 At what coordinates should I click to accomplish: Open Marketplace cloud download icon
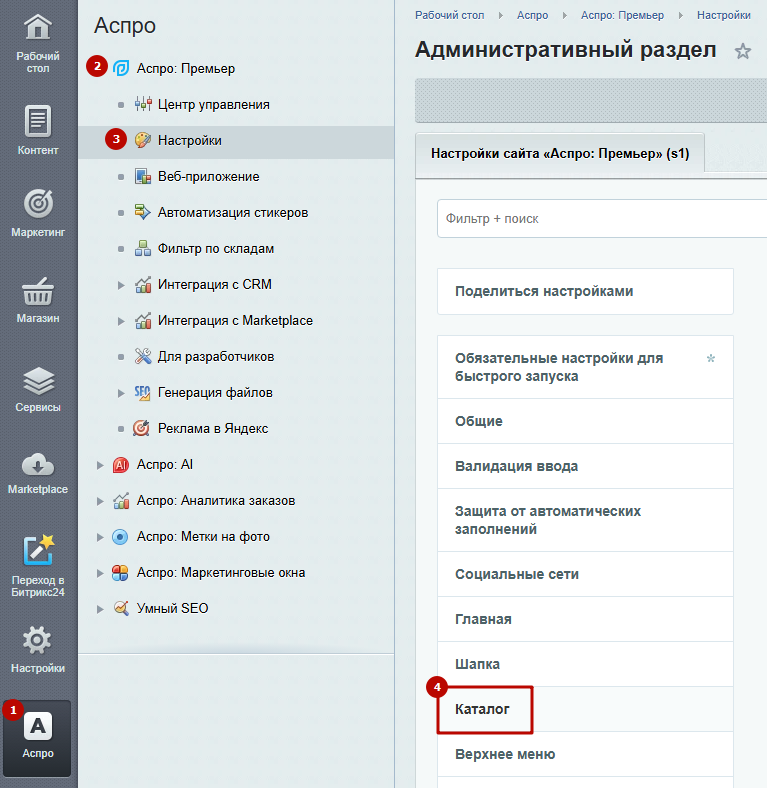38,465
